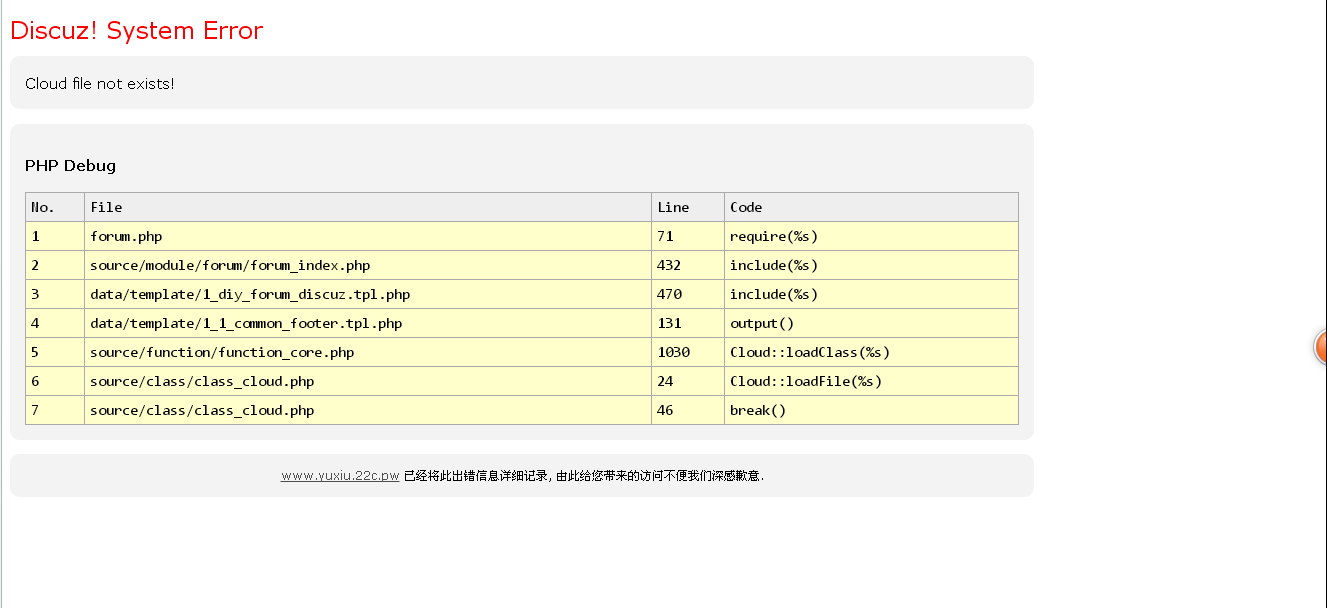Click row number 5 cell

(55, 352)
